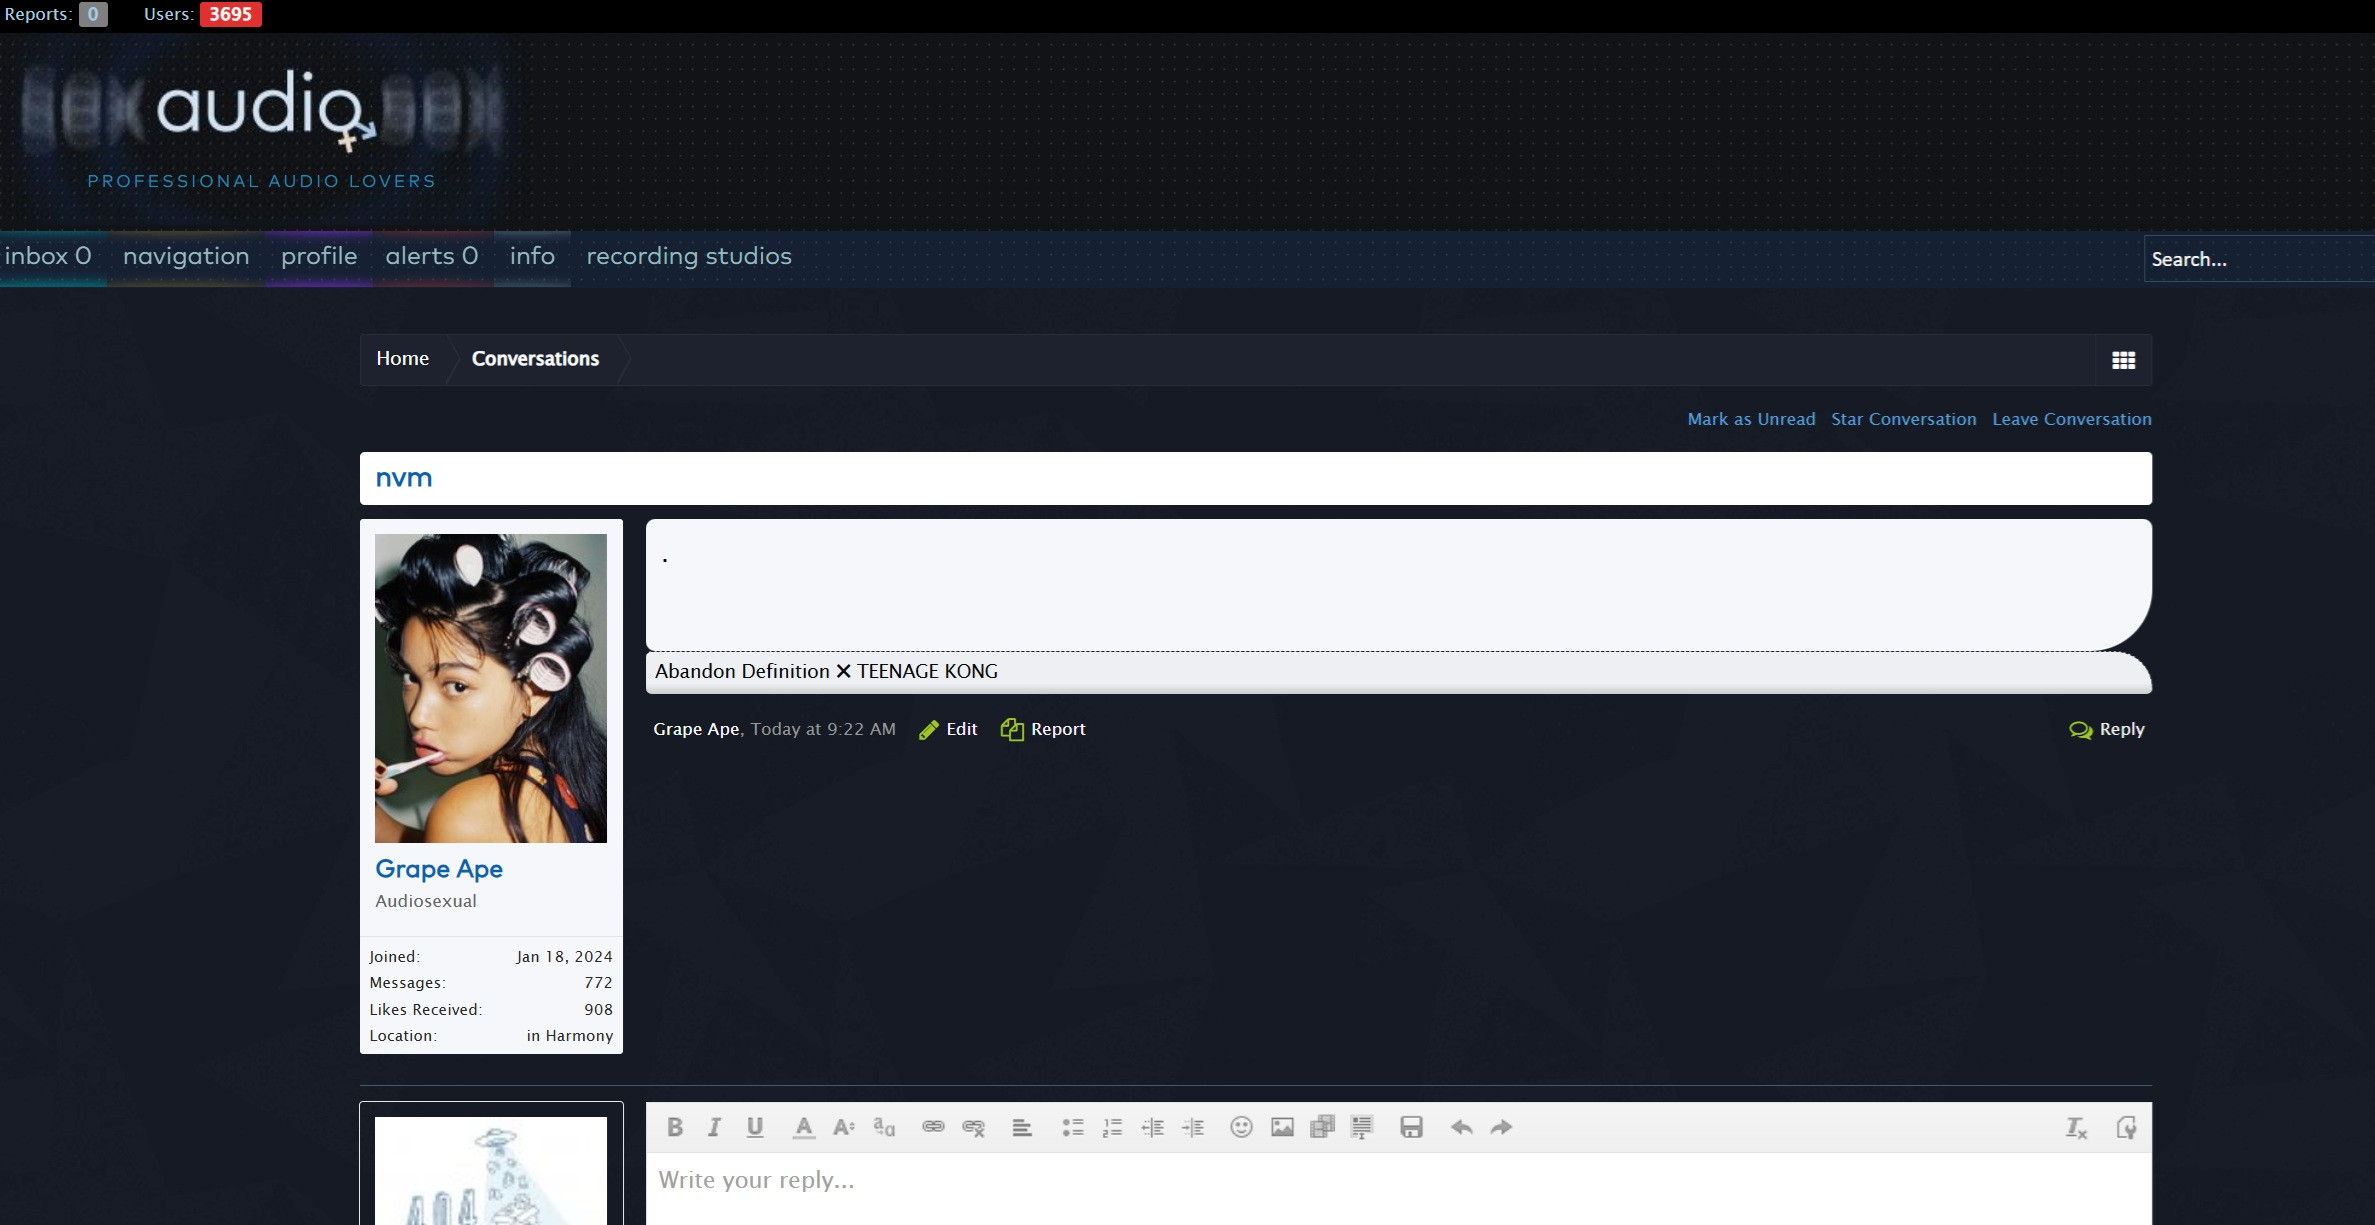Open the font family dropdown
The height and width of the screenshot is (1225, 2375).
click(884, 1127)
